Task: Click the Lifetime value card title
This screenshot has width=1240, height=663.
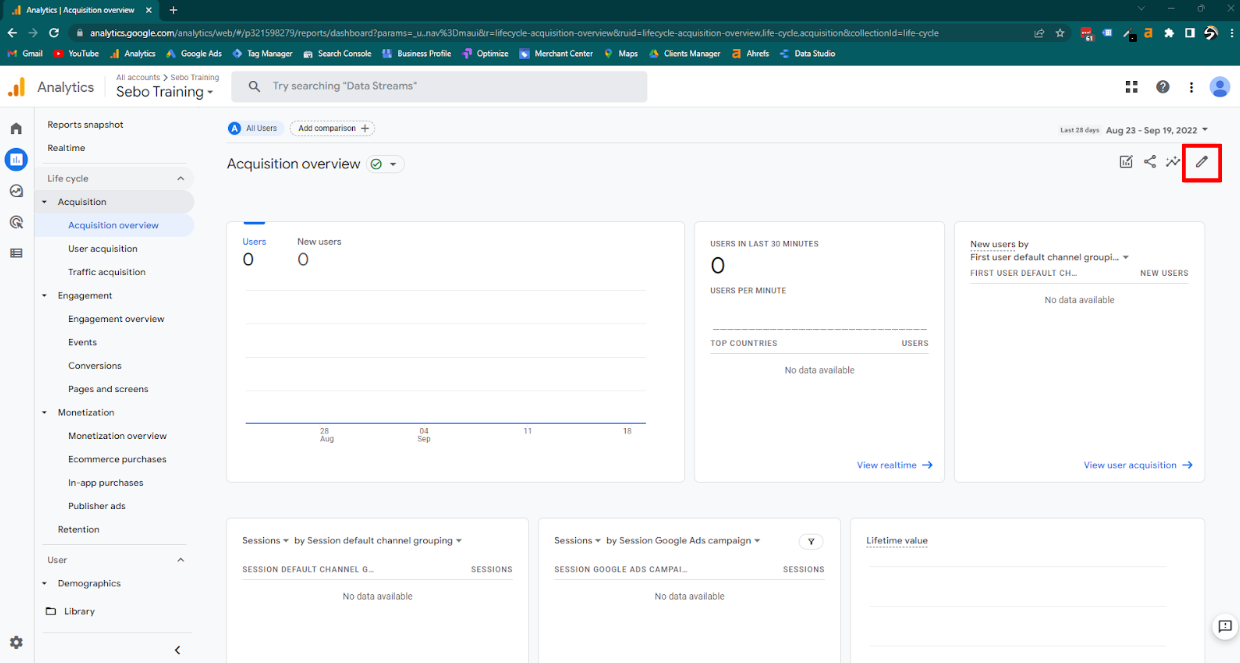Action: point(897,541)
